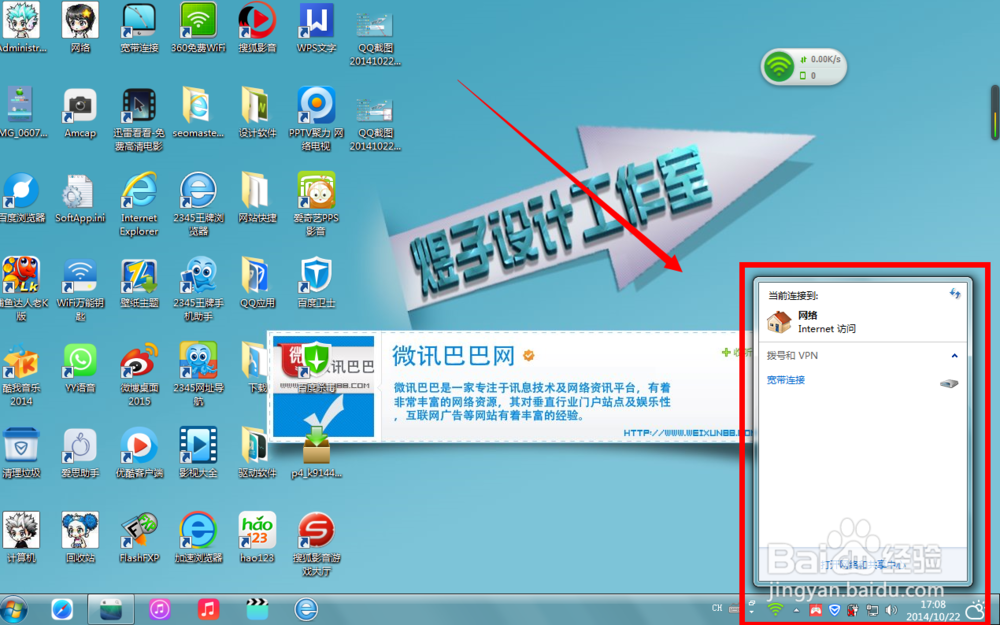Open the 清理垃圾 desktop icon
Viewport: 1000px width, 625px height.
click(22, 453)
